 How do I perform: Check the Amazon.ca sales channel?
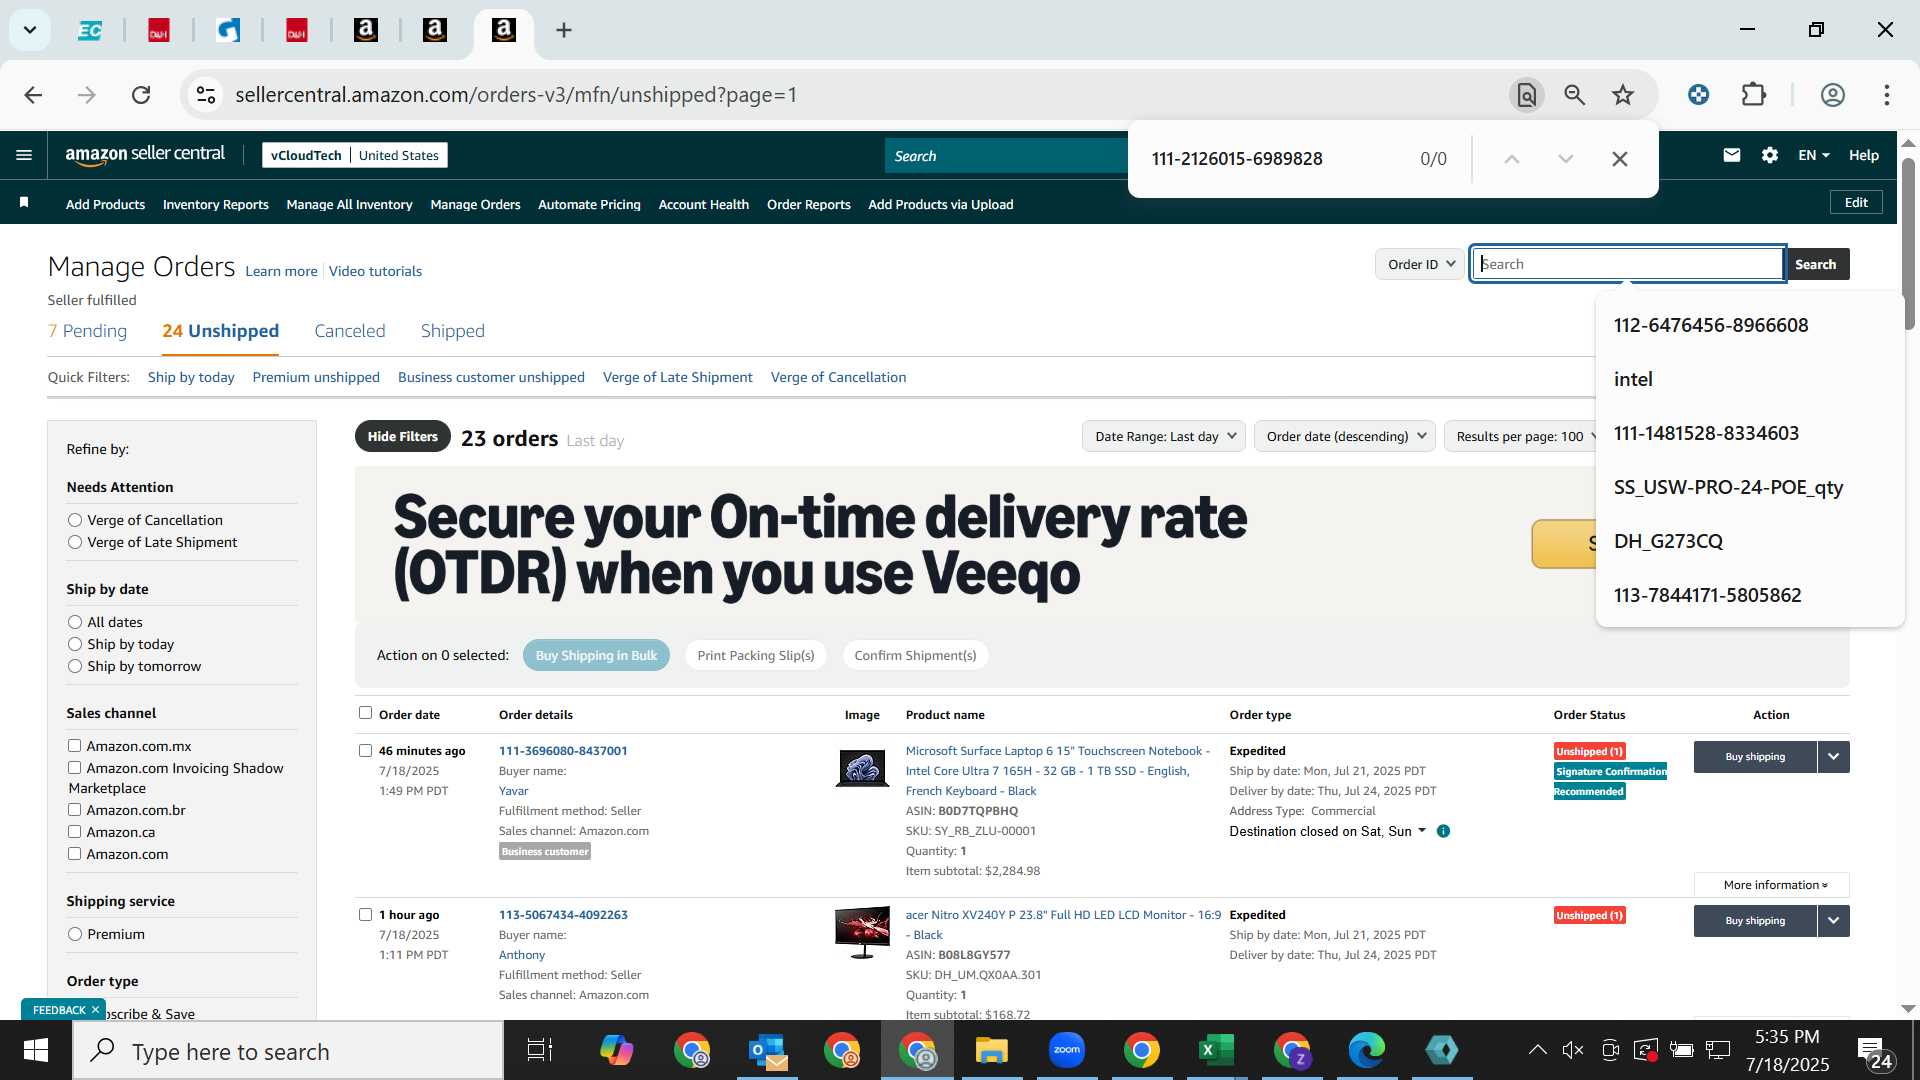74,832
